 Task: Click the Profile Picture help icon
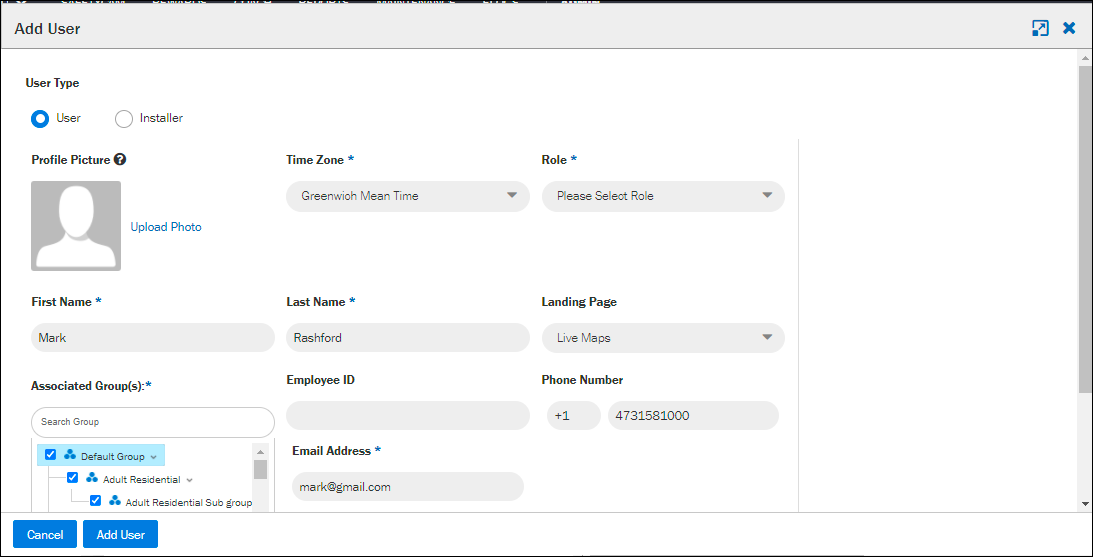(120, 160)
